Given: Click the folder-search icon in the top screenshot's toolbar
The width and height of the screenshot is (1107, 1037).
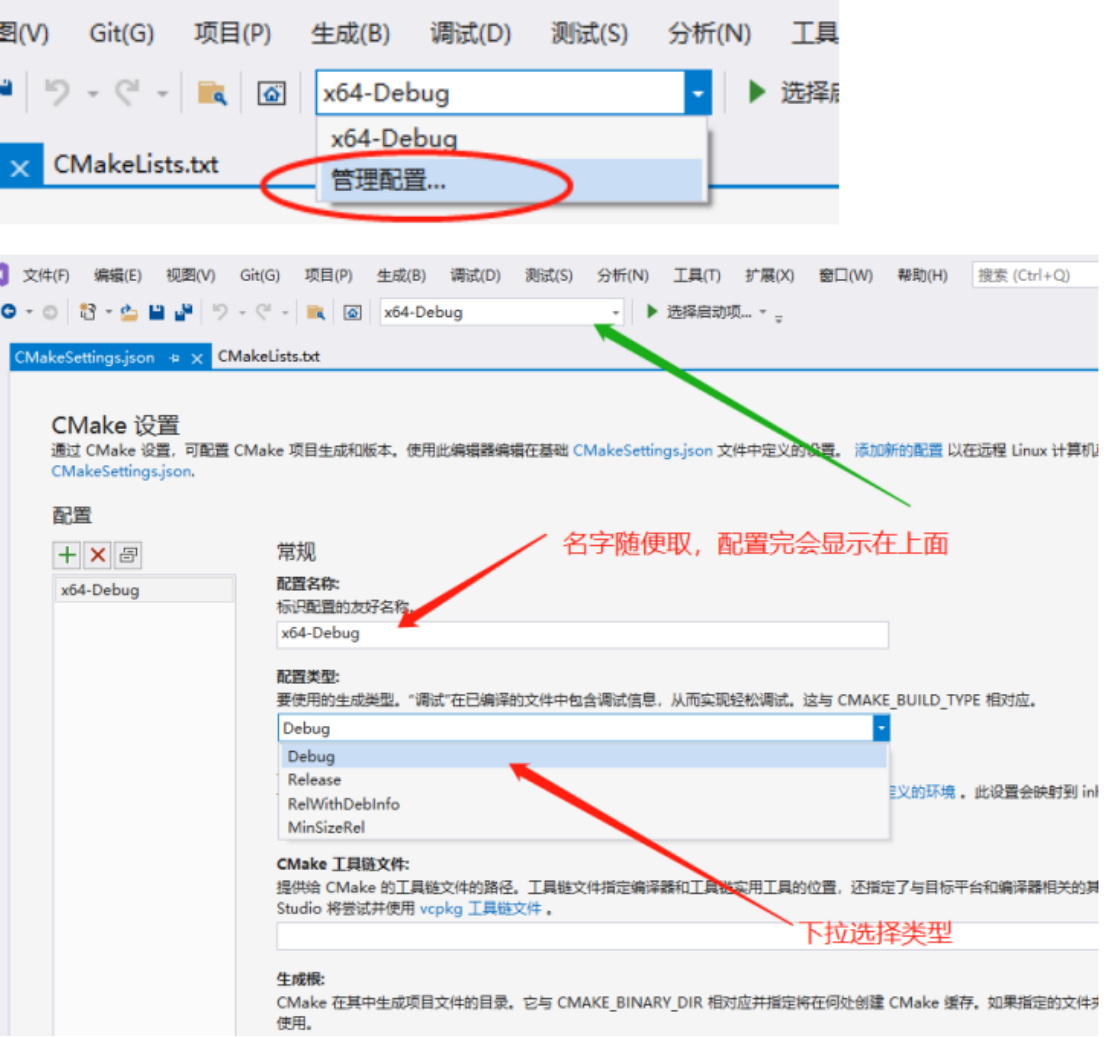Looking at the screenshot, I should [212, 92].
